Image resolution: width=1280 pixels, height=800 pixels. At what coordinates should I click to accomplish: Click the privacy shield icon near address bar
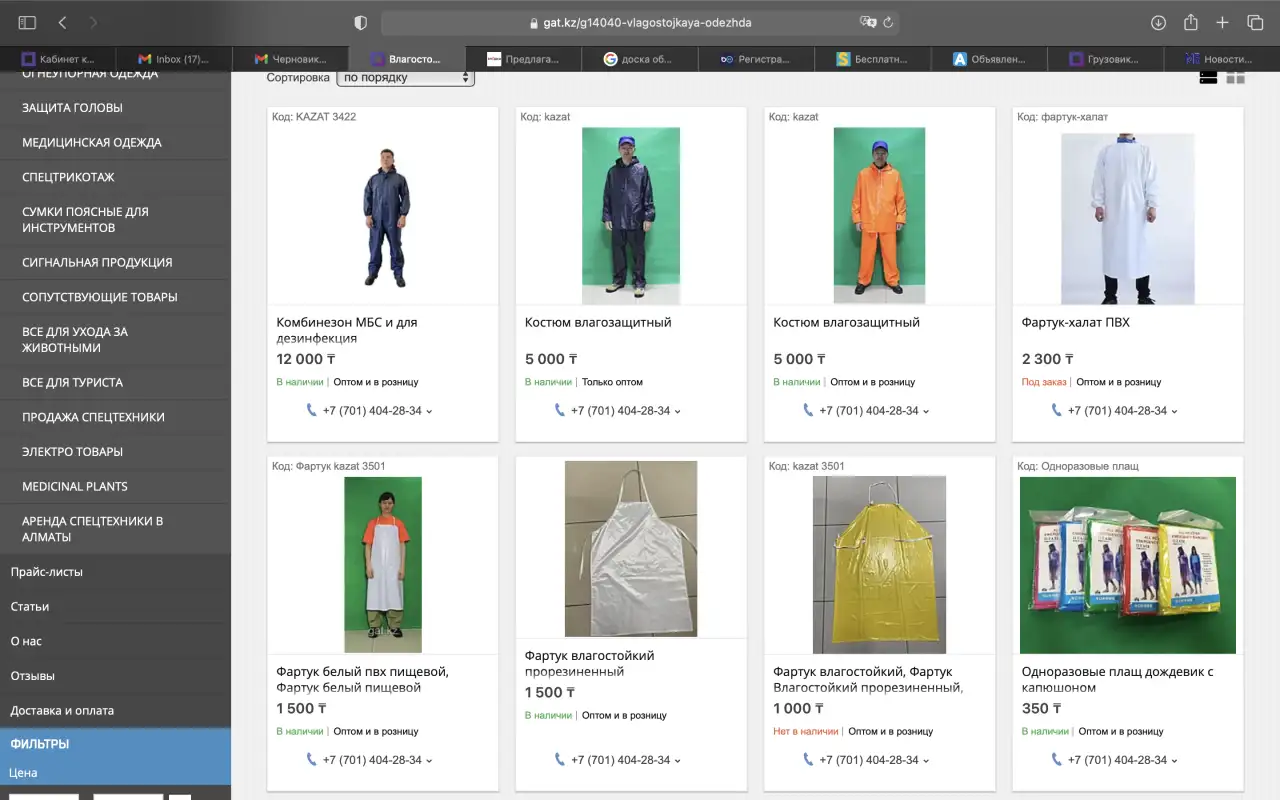point(359,22)
